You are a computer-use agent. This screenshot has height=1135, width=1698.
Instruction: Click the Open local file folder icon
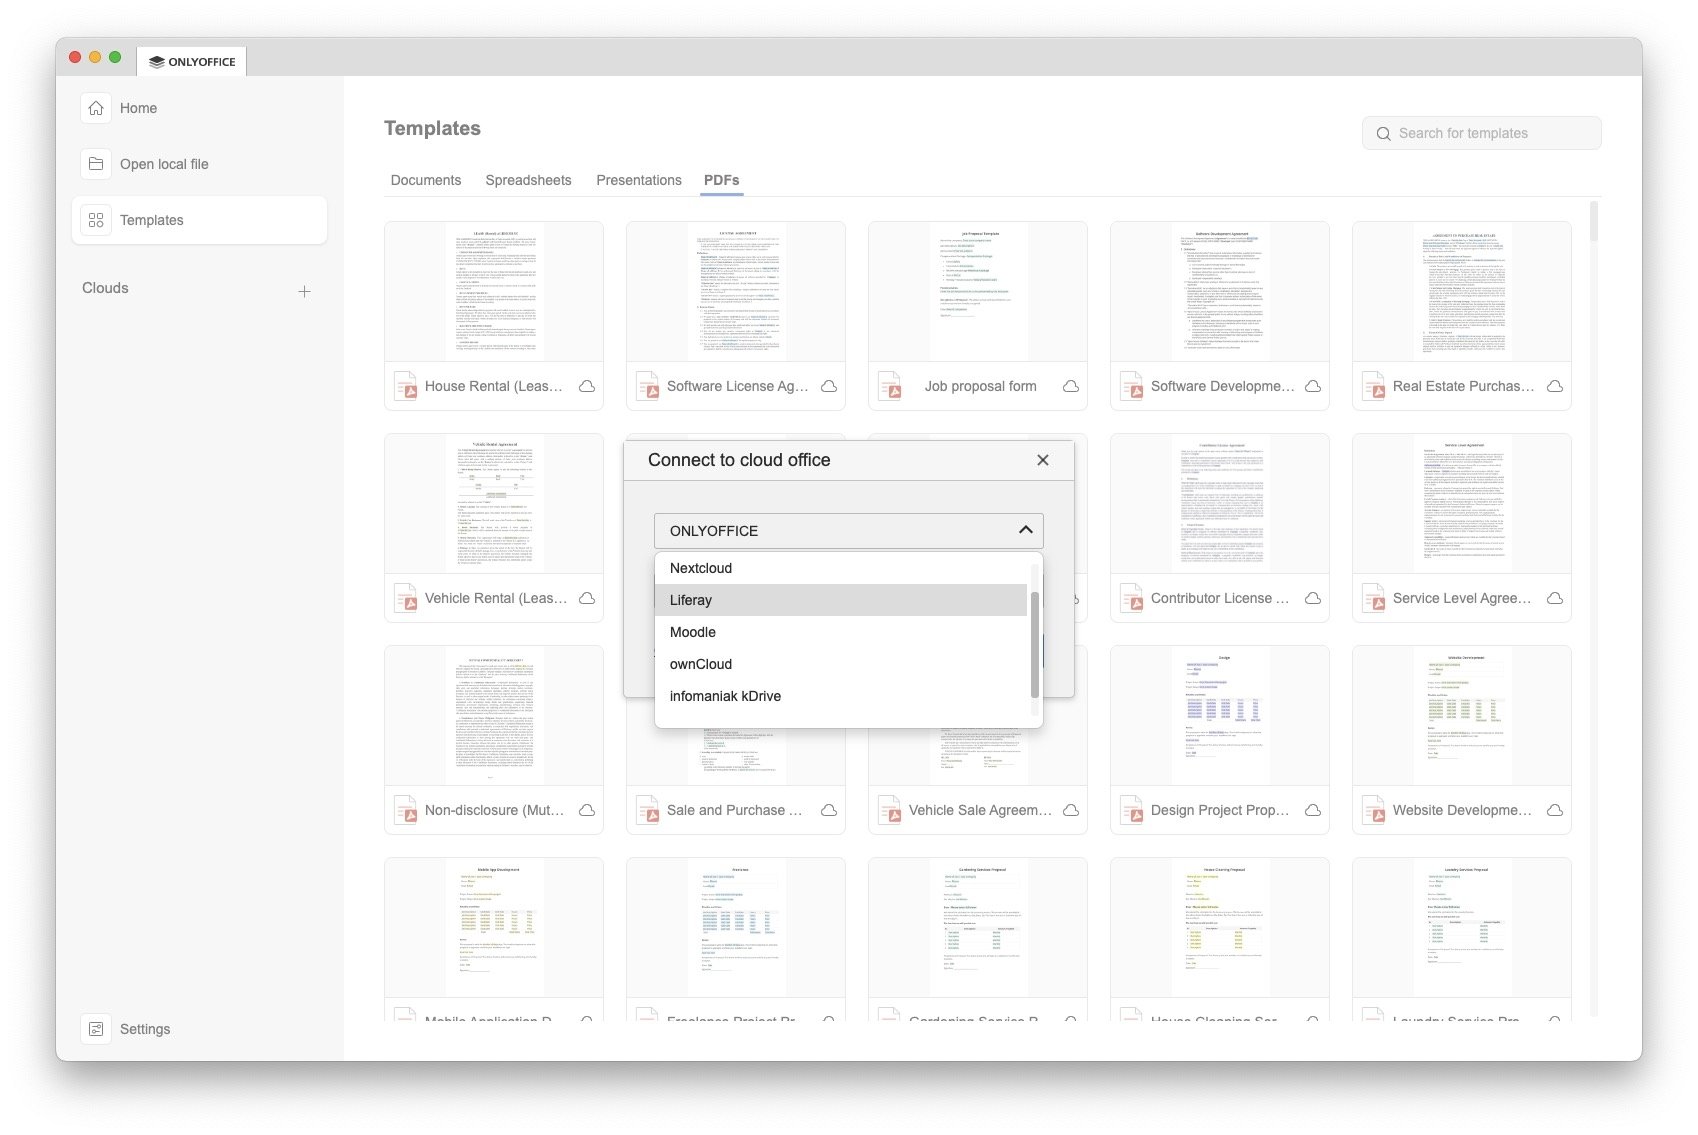(x=96, y=164)
